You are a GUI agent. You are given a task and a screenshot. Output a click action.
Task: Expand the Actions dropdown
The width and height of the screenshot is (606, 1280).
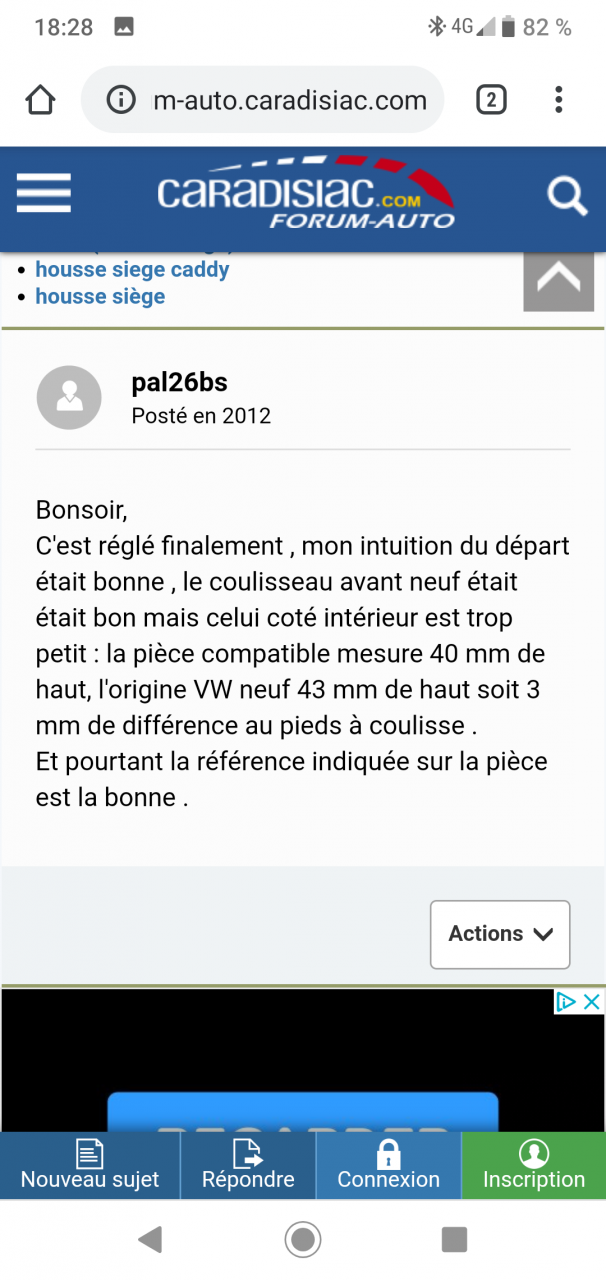tap(500, 934)
